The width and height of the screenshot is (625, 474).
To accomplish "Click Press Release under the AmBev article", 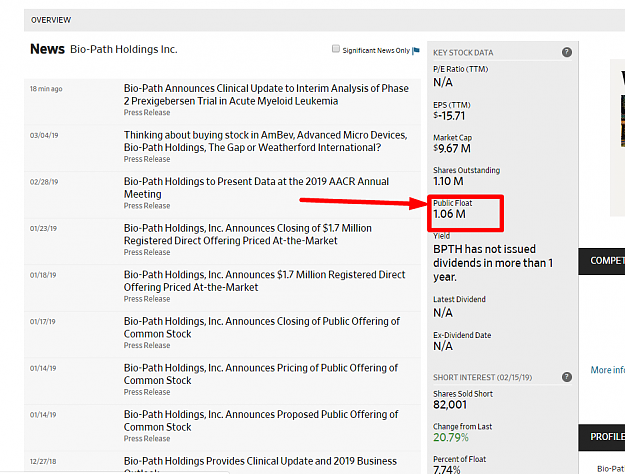I will click(x=147, y=159).
